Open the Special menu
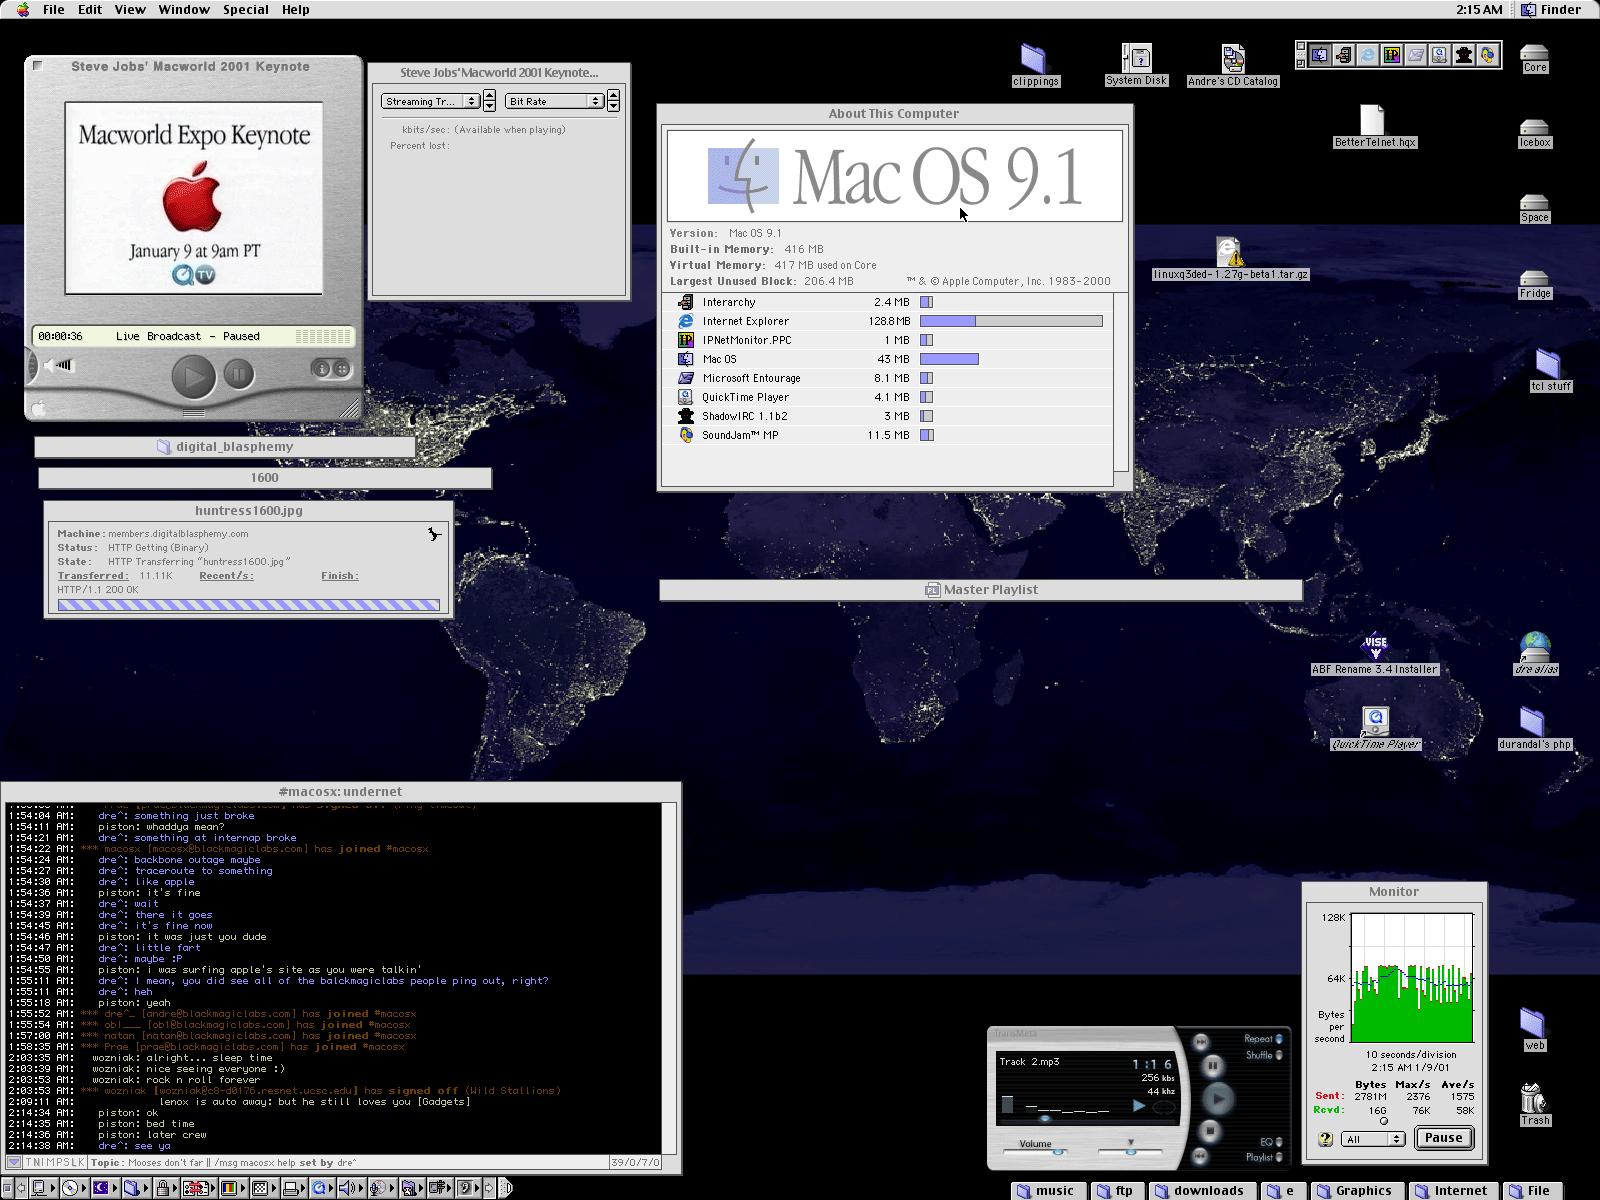The height and width of the screenshot is (1200, 1600). click(x=245, y=9)
